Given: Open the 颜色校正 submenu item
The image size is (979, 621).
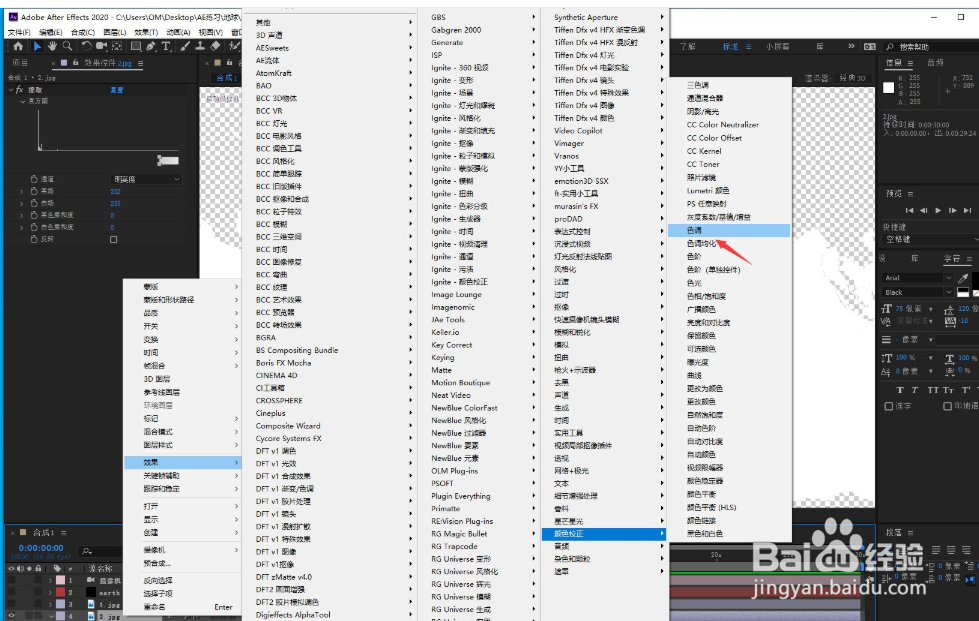Looking at the screenshot, I should tap(604, 534).
